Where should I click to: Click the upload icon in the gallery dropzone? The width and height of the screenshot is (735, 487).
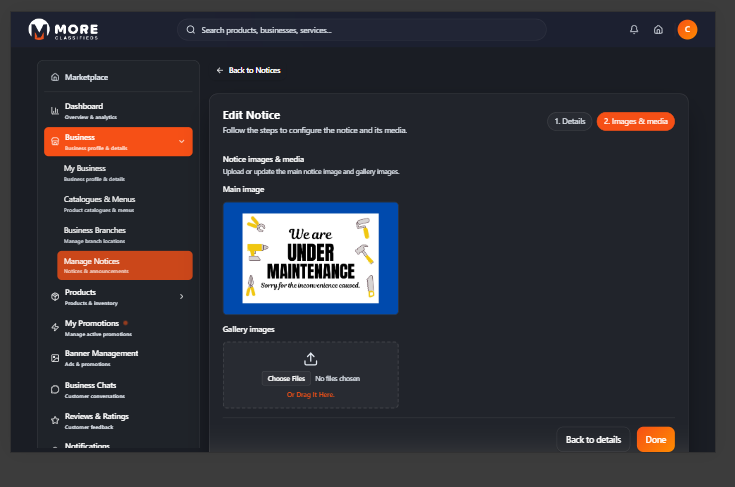tap(310, 359)
